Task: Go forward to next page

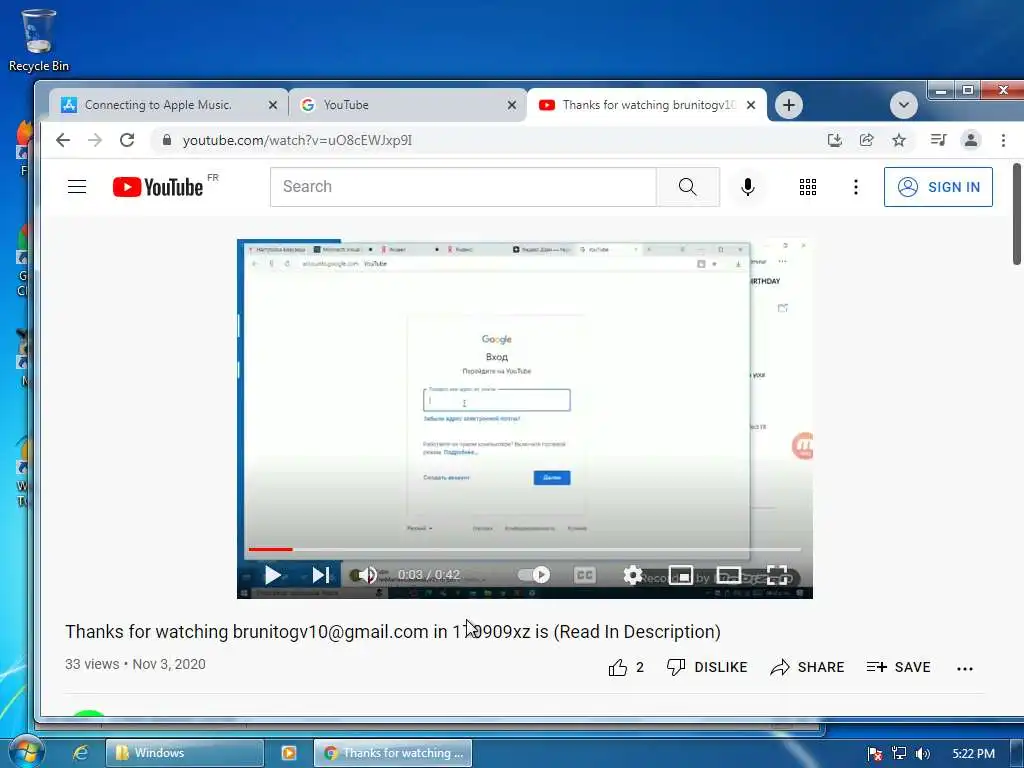Action: tap(95, 140)
